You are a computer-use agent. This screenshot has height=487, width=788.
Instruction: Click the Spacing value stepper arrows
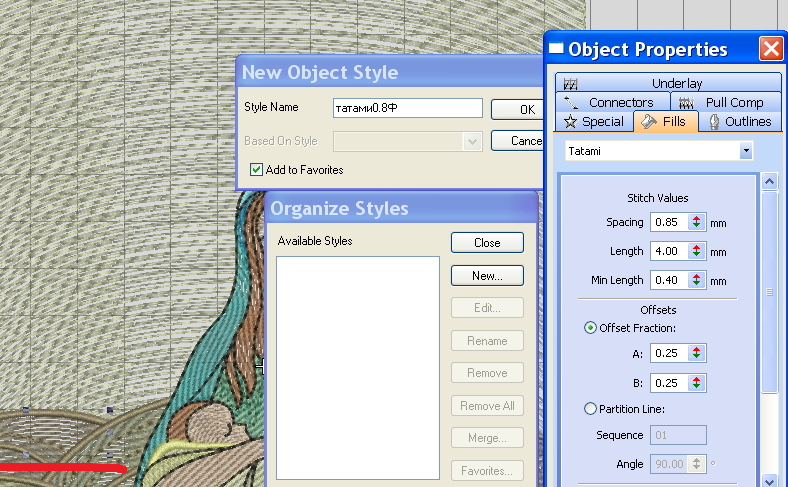[696, 222]
